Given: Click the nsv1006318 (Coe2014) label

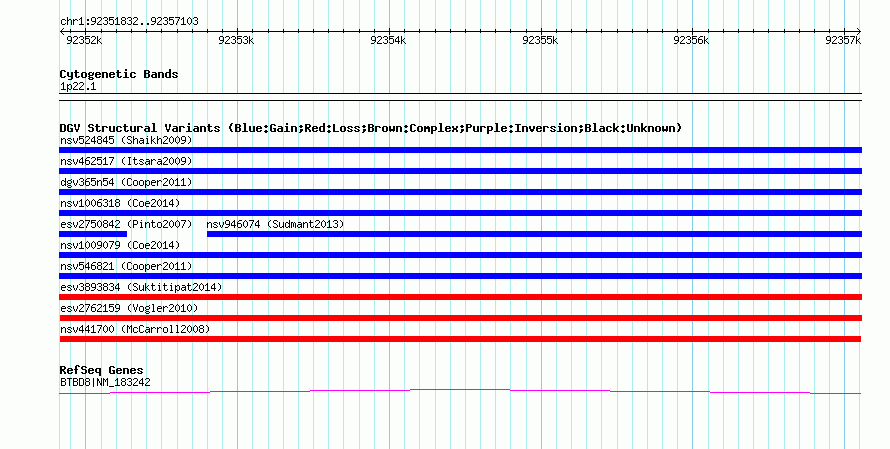Looking at the screenshot, I should (120, 203).
